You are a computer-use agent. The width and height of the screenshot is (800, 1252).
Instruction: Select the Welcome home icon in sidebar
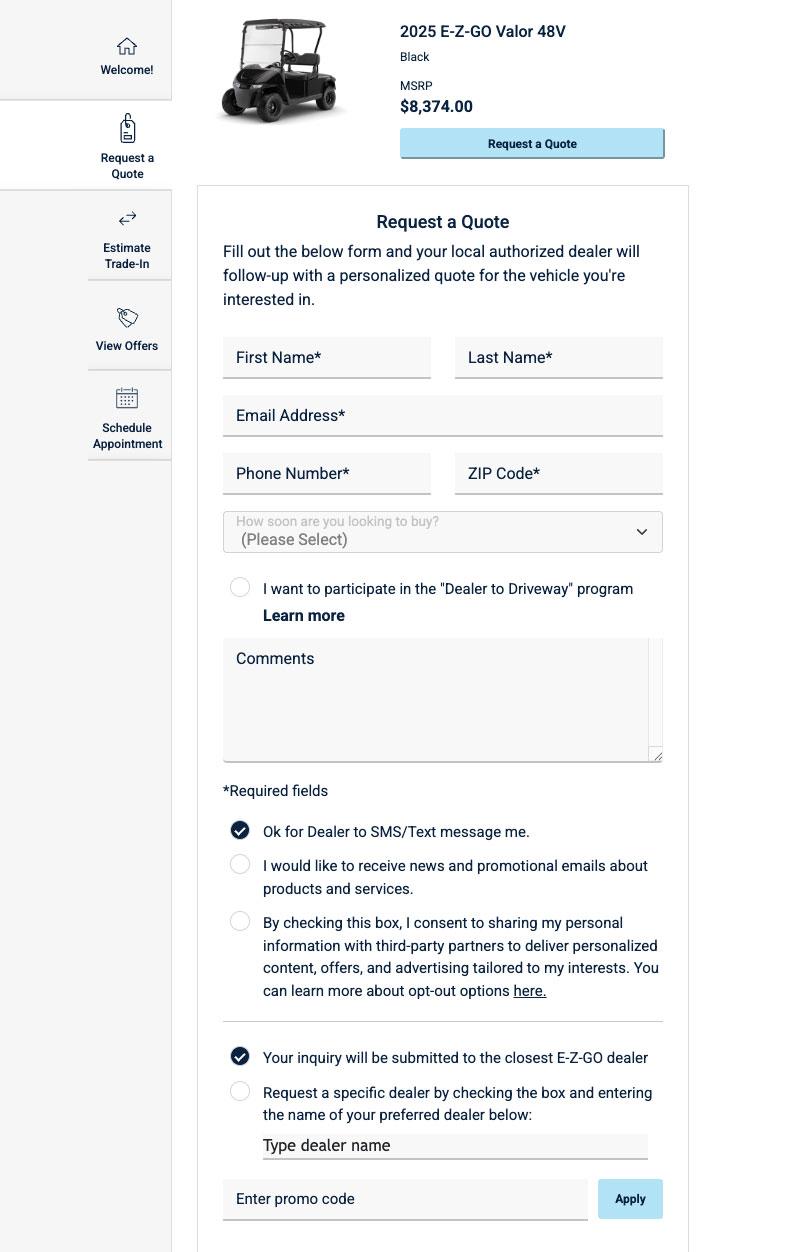click(x=127, y=46)
